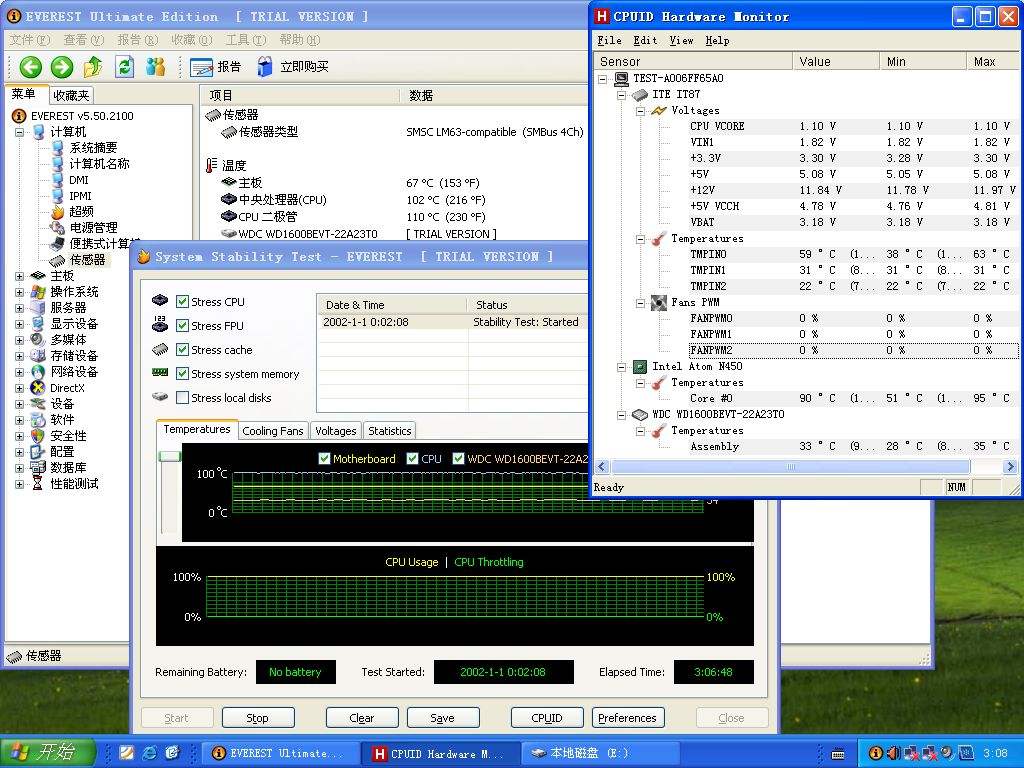1024x768 pixels.
Task: Collapse the Fans PWM node
Action: 641,303
